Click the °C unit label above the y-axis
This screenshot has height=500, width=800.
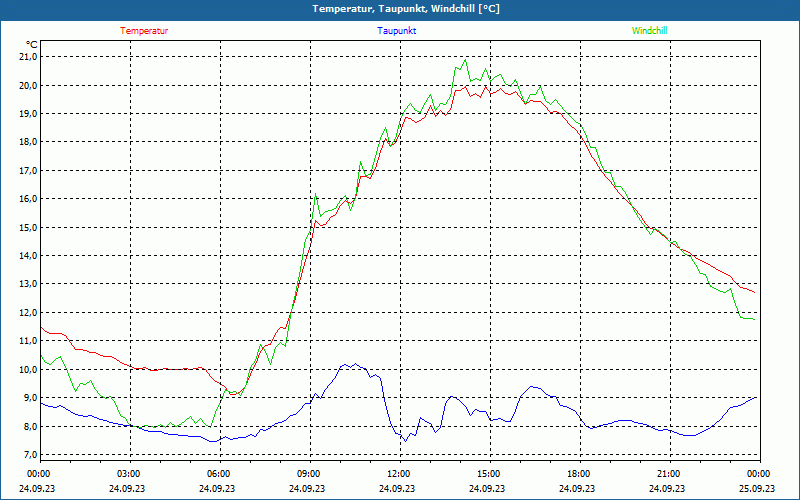coord(32,45)
